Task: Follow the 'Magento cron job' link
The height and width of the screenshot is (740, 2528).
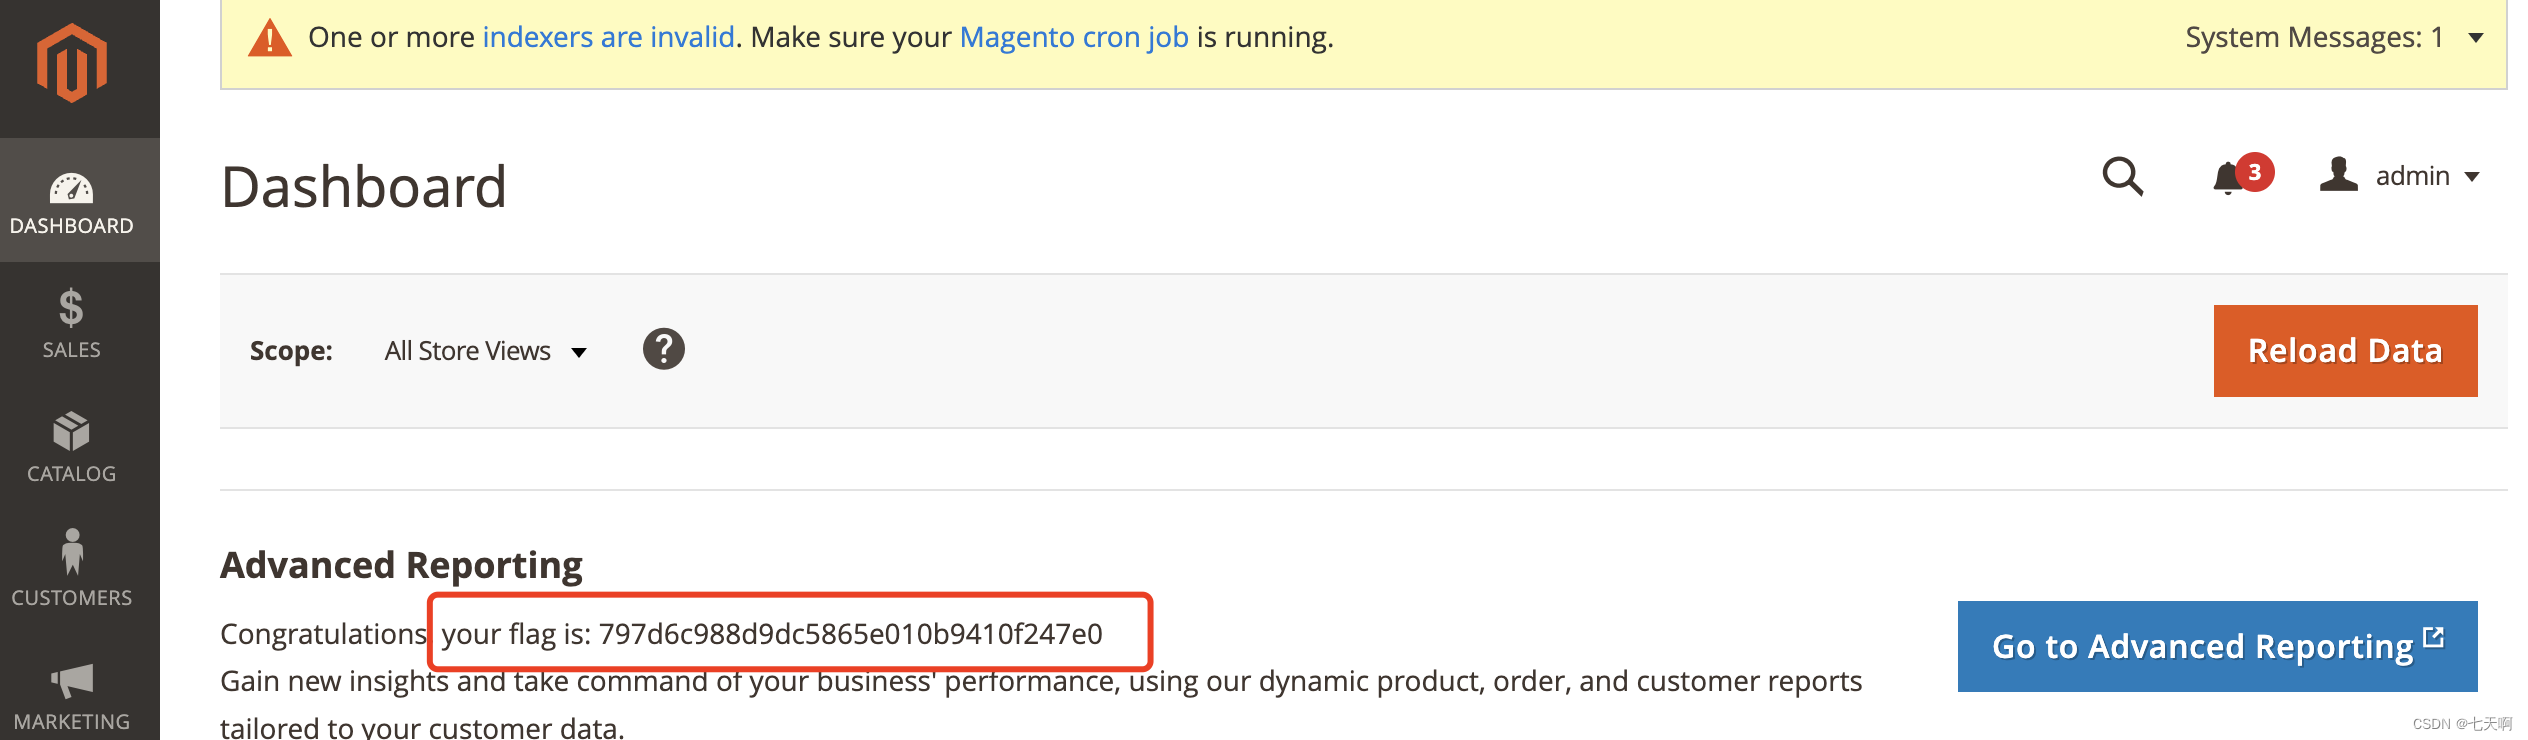Action: click(x=1074, y=37)
